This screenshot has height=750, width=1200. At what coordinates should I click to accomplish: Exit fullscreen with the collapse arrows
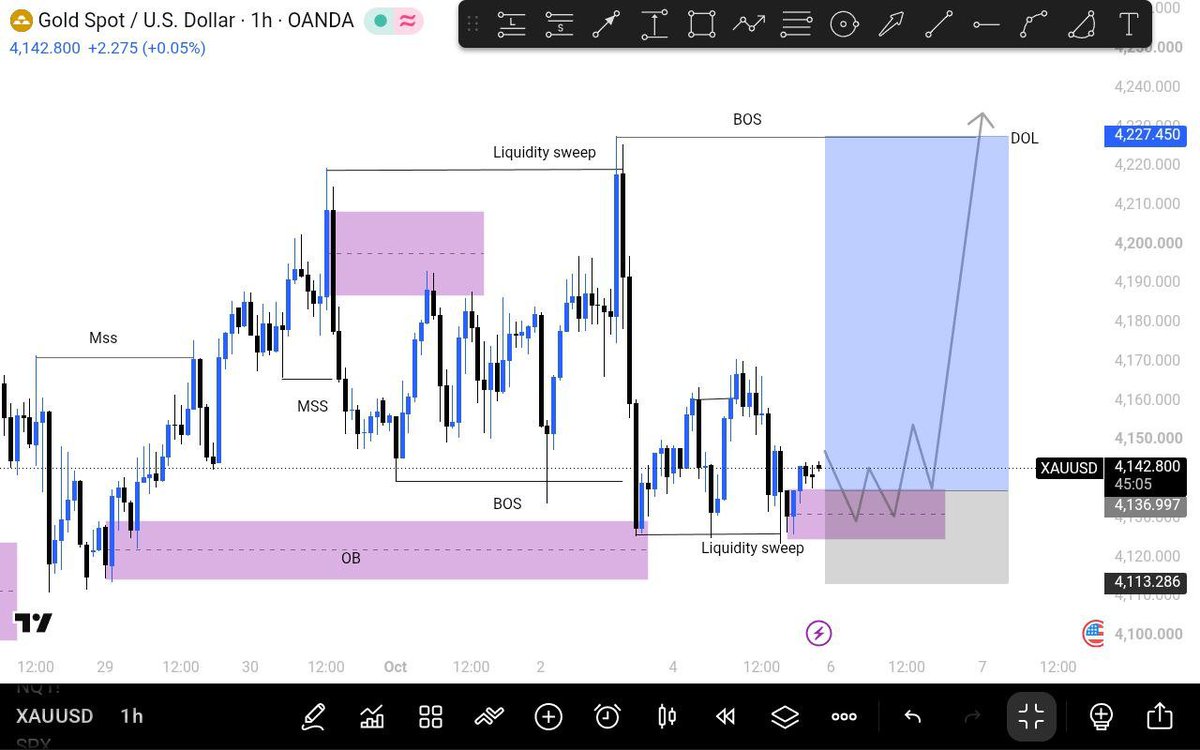tap(1031, 716)
